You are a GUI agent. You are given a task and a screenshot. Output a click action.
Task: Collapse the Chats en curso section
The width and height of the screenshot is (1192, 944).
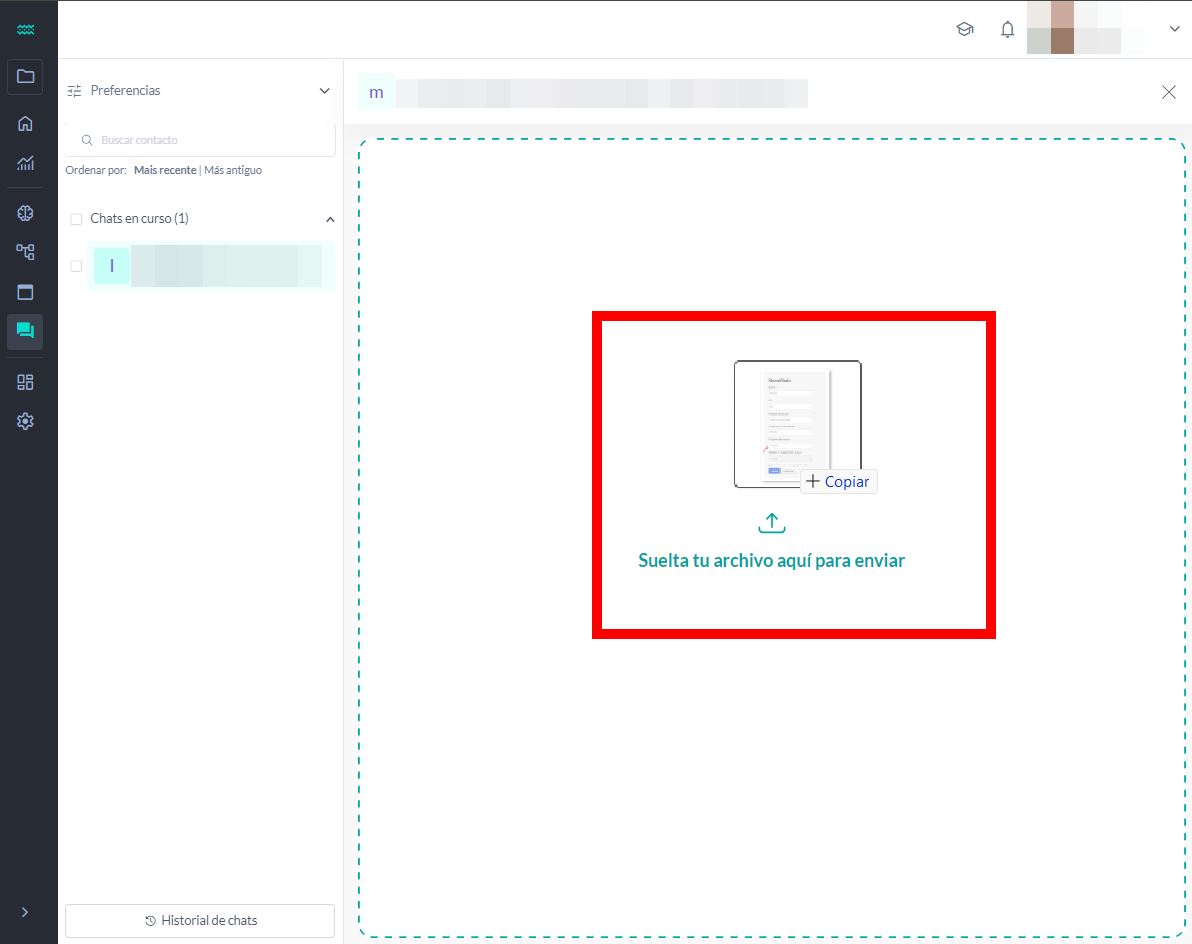[x=330, y=219]
